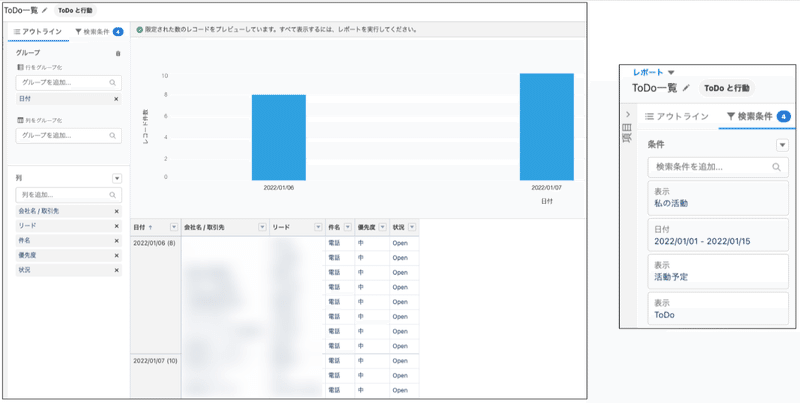This screenshot has height=403, width=800.
Task: Open the レポート dropdown in the right panel
Action: 671,72
